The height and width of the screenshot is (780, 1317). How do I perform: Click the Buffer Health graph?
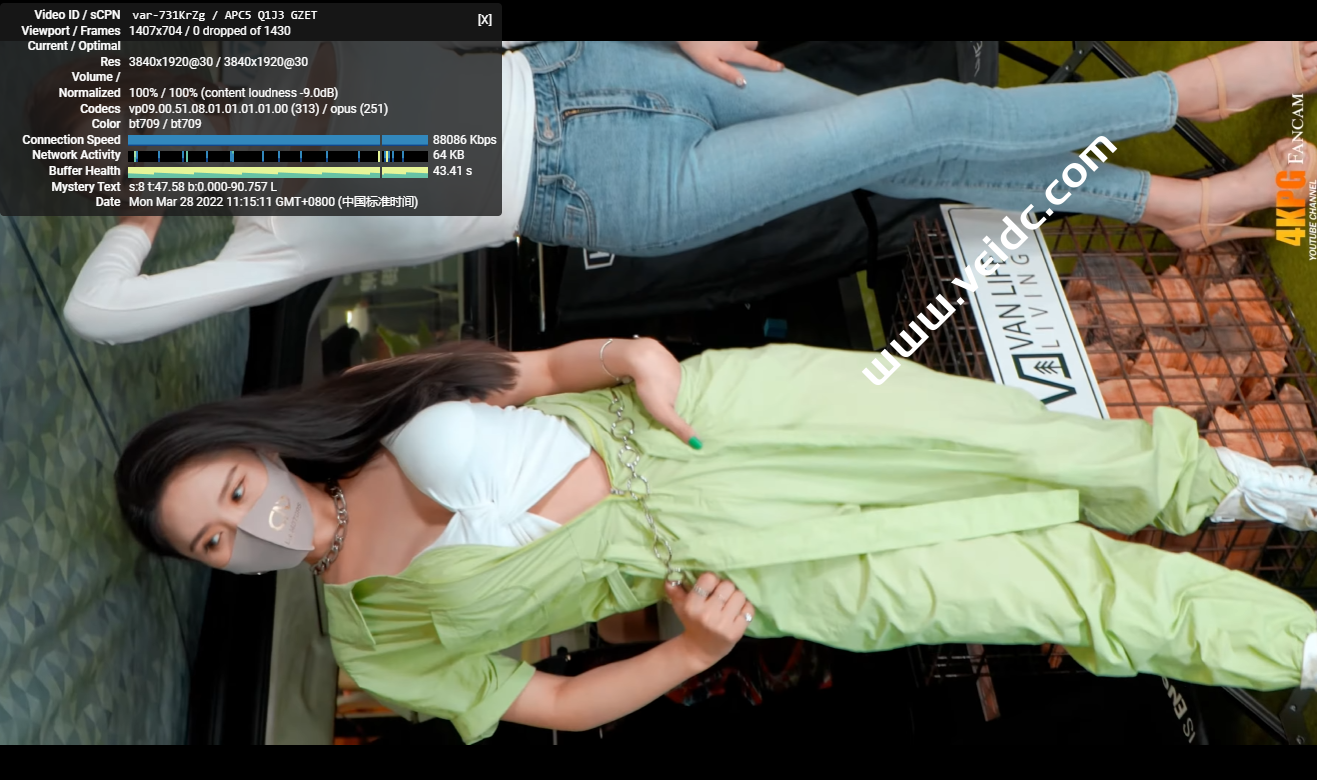[x=278, y=171]
